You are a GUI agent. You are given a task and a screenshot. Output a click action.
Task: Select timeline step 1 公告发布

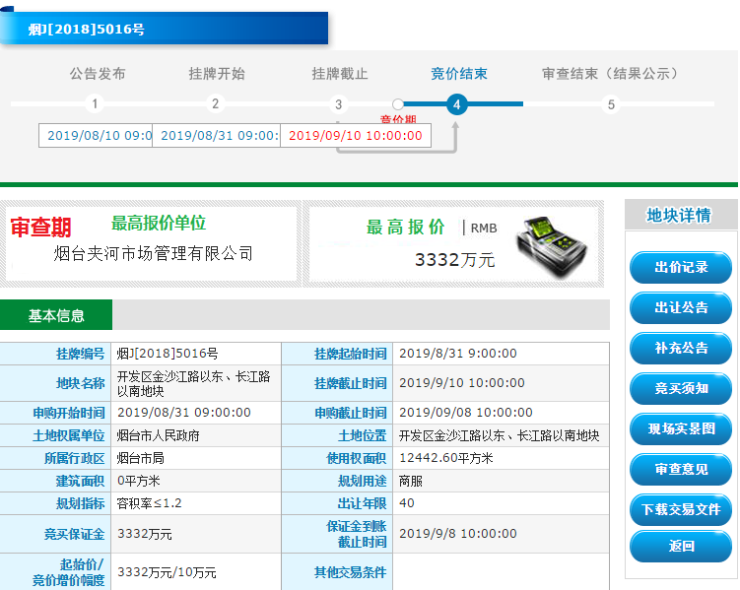pyautogui.click(x=94, y=104)
